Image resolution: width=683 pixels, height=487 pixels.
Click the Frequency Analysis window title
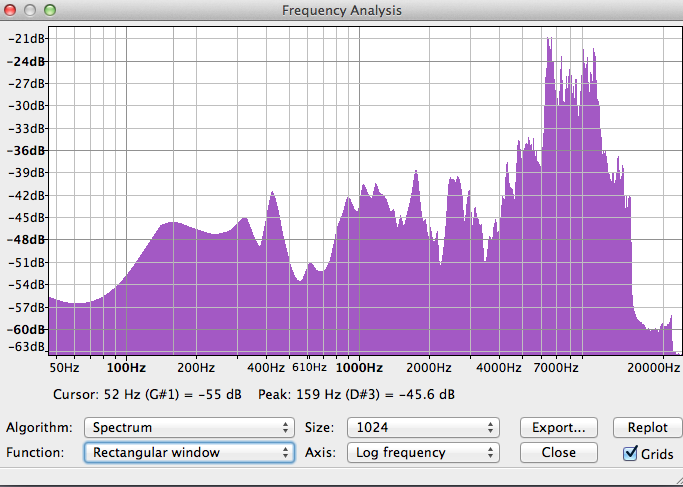click(341, 11)
